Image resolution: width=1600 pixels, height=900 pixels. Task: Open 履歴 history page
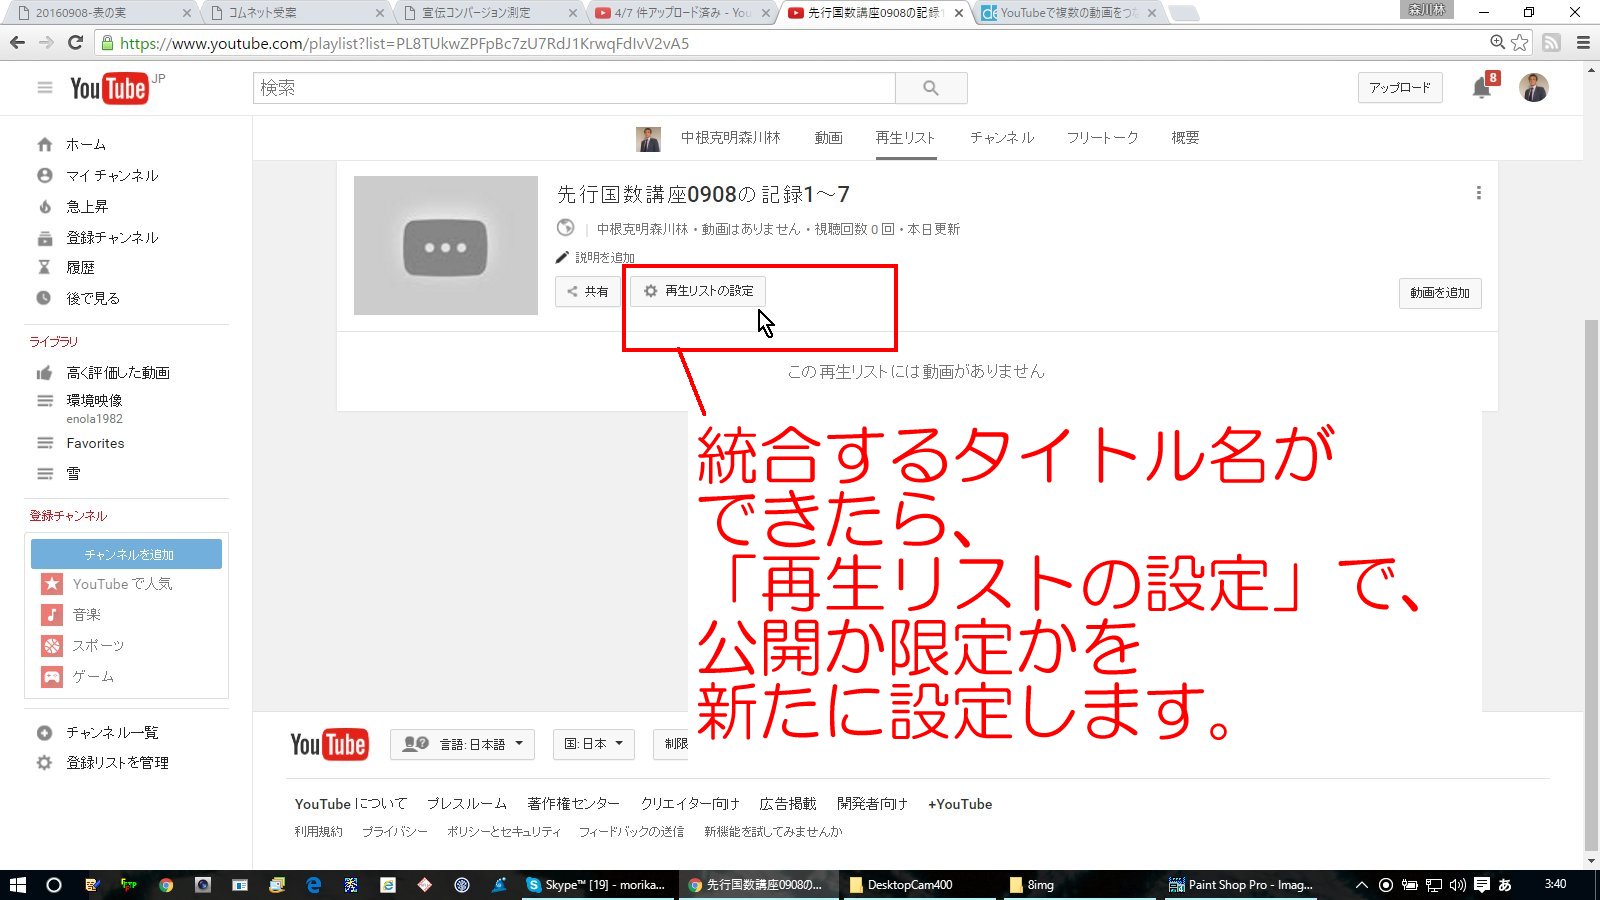pos(80,268)
